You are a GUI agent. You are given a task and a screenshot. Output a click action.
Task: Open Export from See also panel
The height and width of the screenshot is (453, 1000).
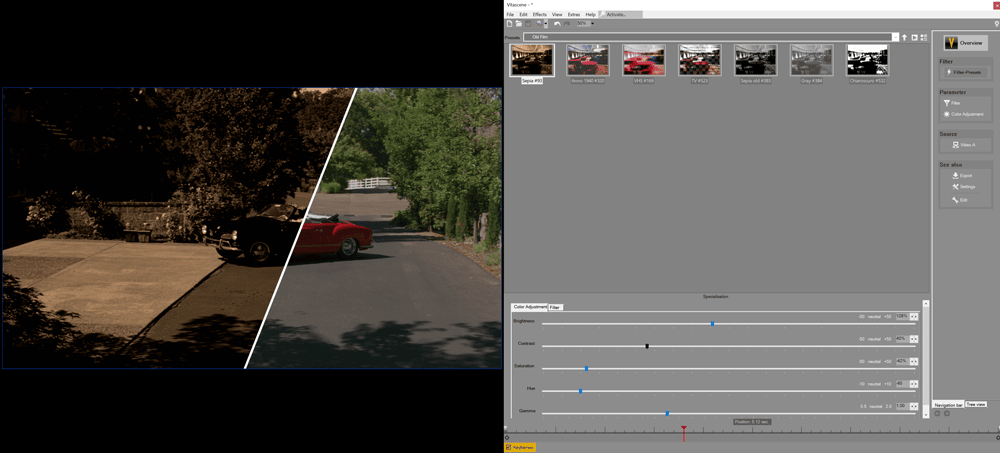click(964, 176)
